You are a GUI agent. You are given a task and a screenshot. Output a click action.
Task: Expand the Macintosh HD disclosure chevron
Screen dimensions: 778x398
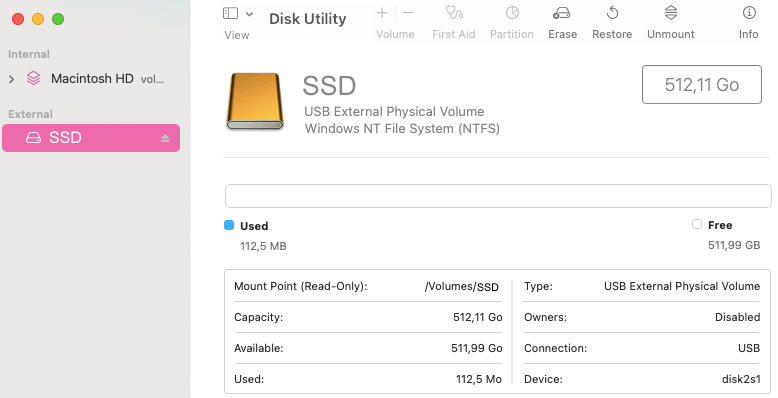tap(11, 79)
